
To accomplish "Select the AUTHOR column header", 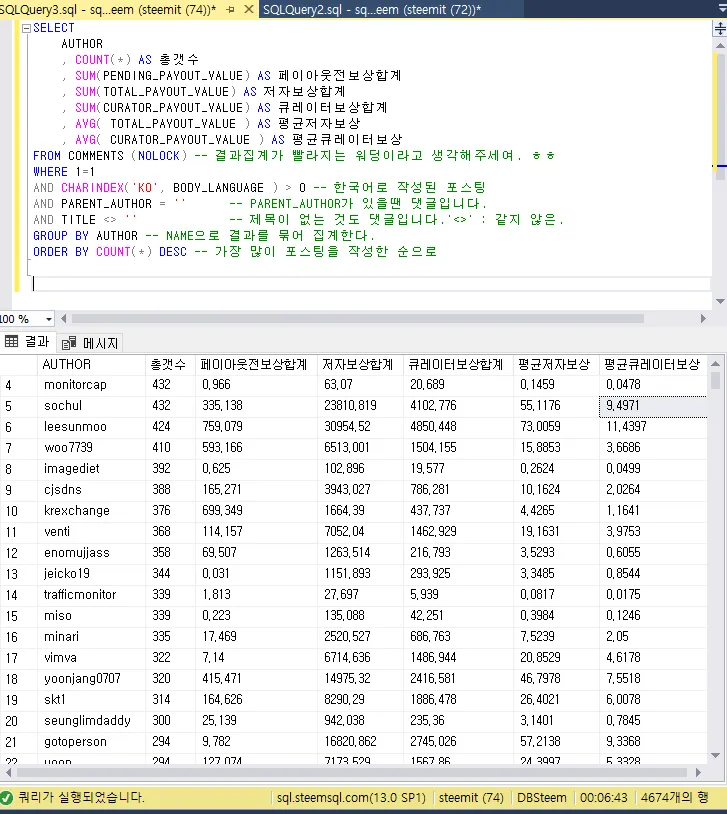I will (91, 364).
